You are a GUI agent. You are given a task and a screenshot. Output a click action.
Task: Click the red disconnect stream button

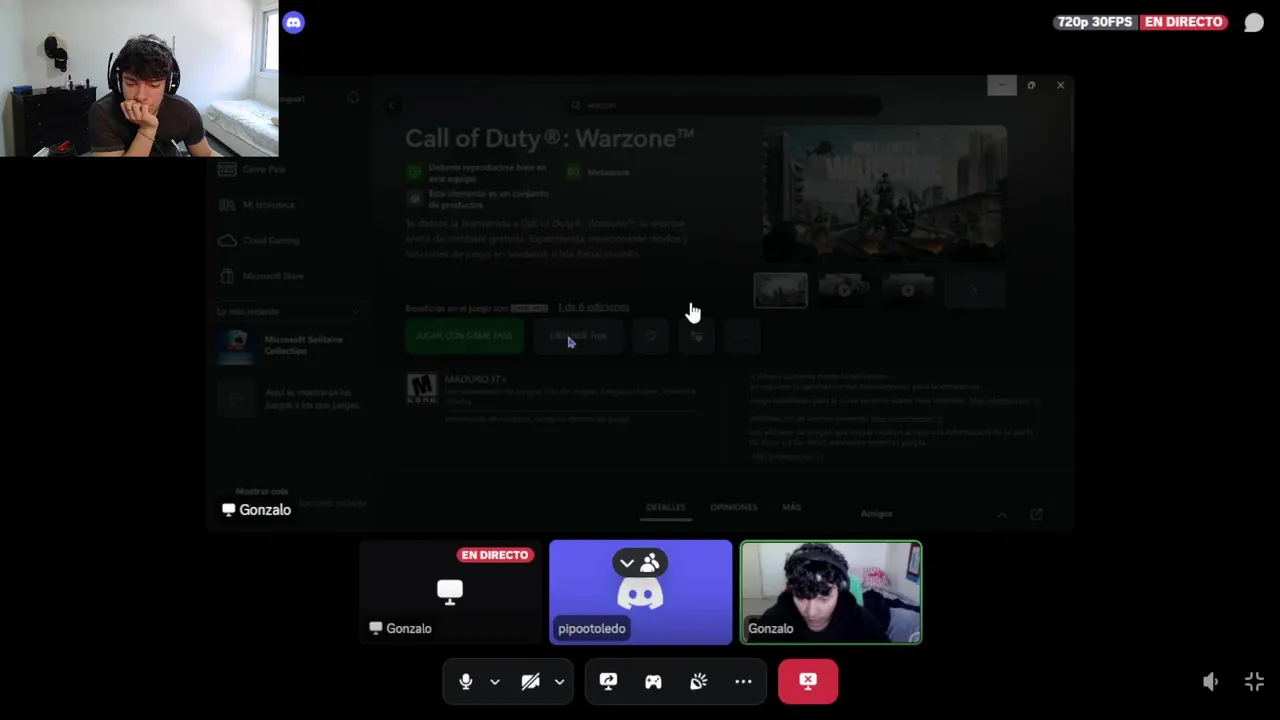click(x=808, y=681)
